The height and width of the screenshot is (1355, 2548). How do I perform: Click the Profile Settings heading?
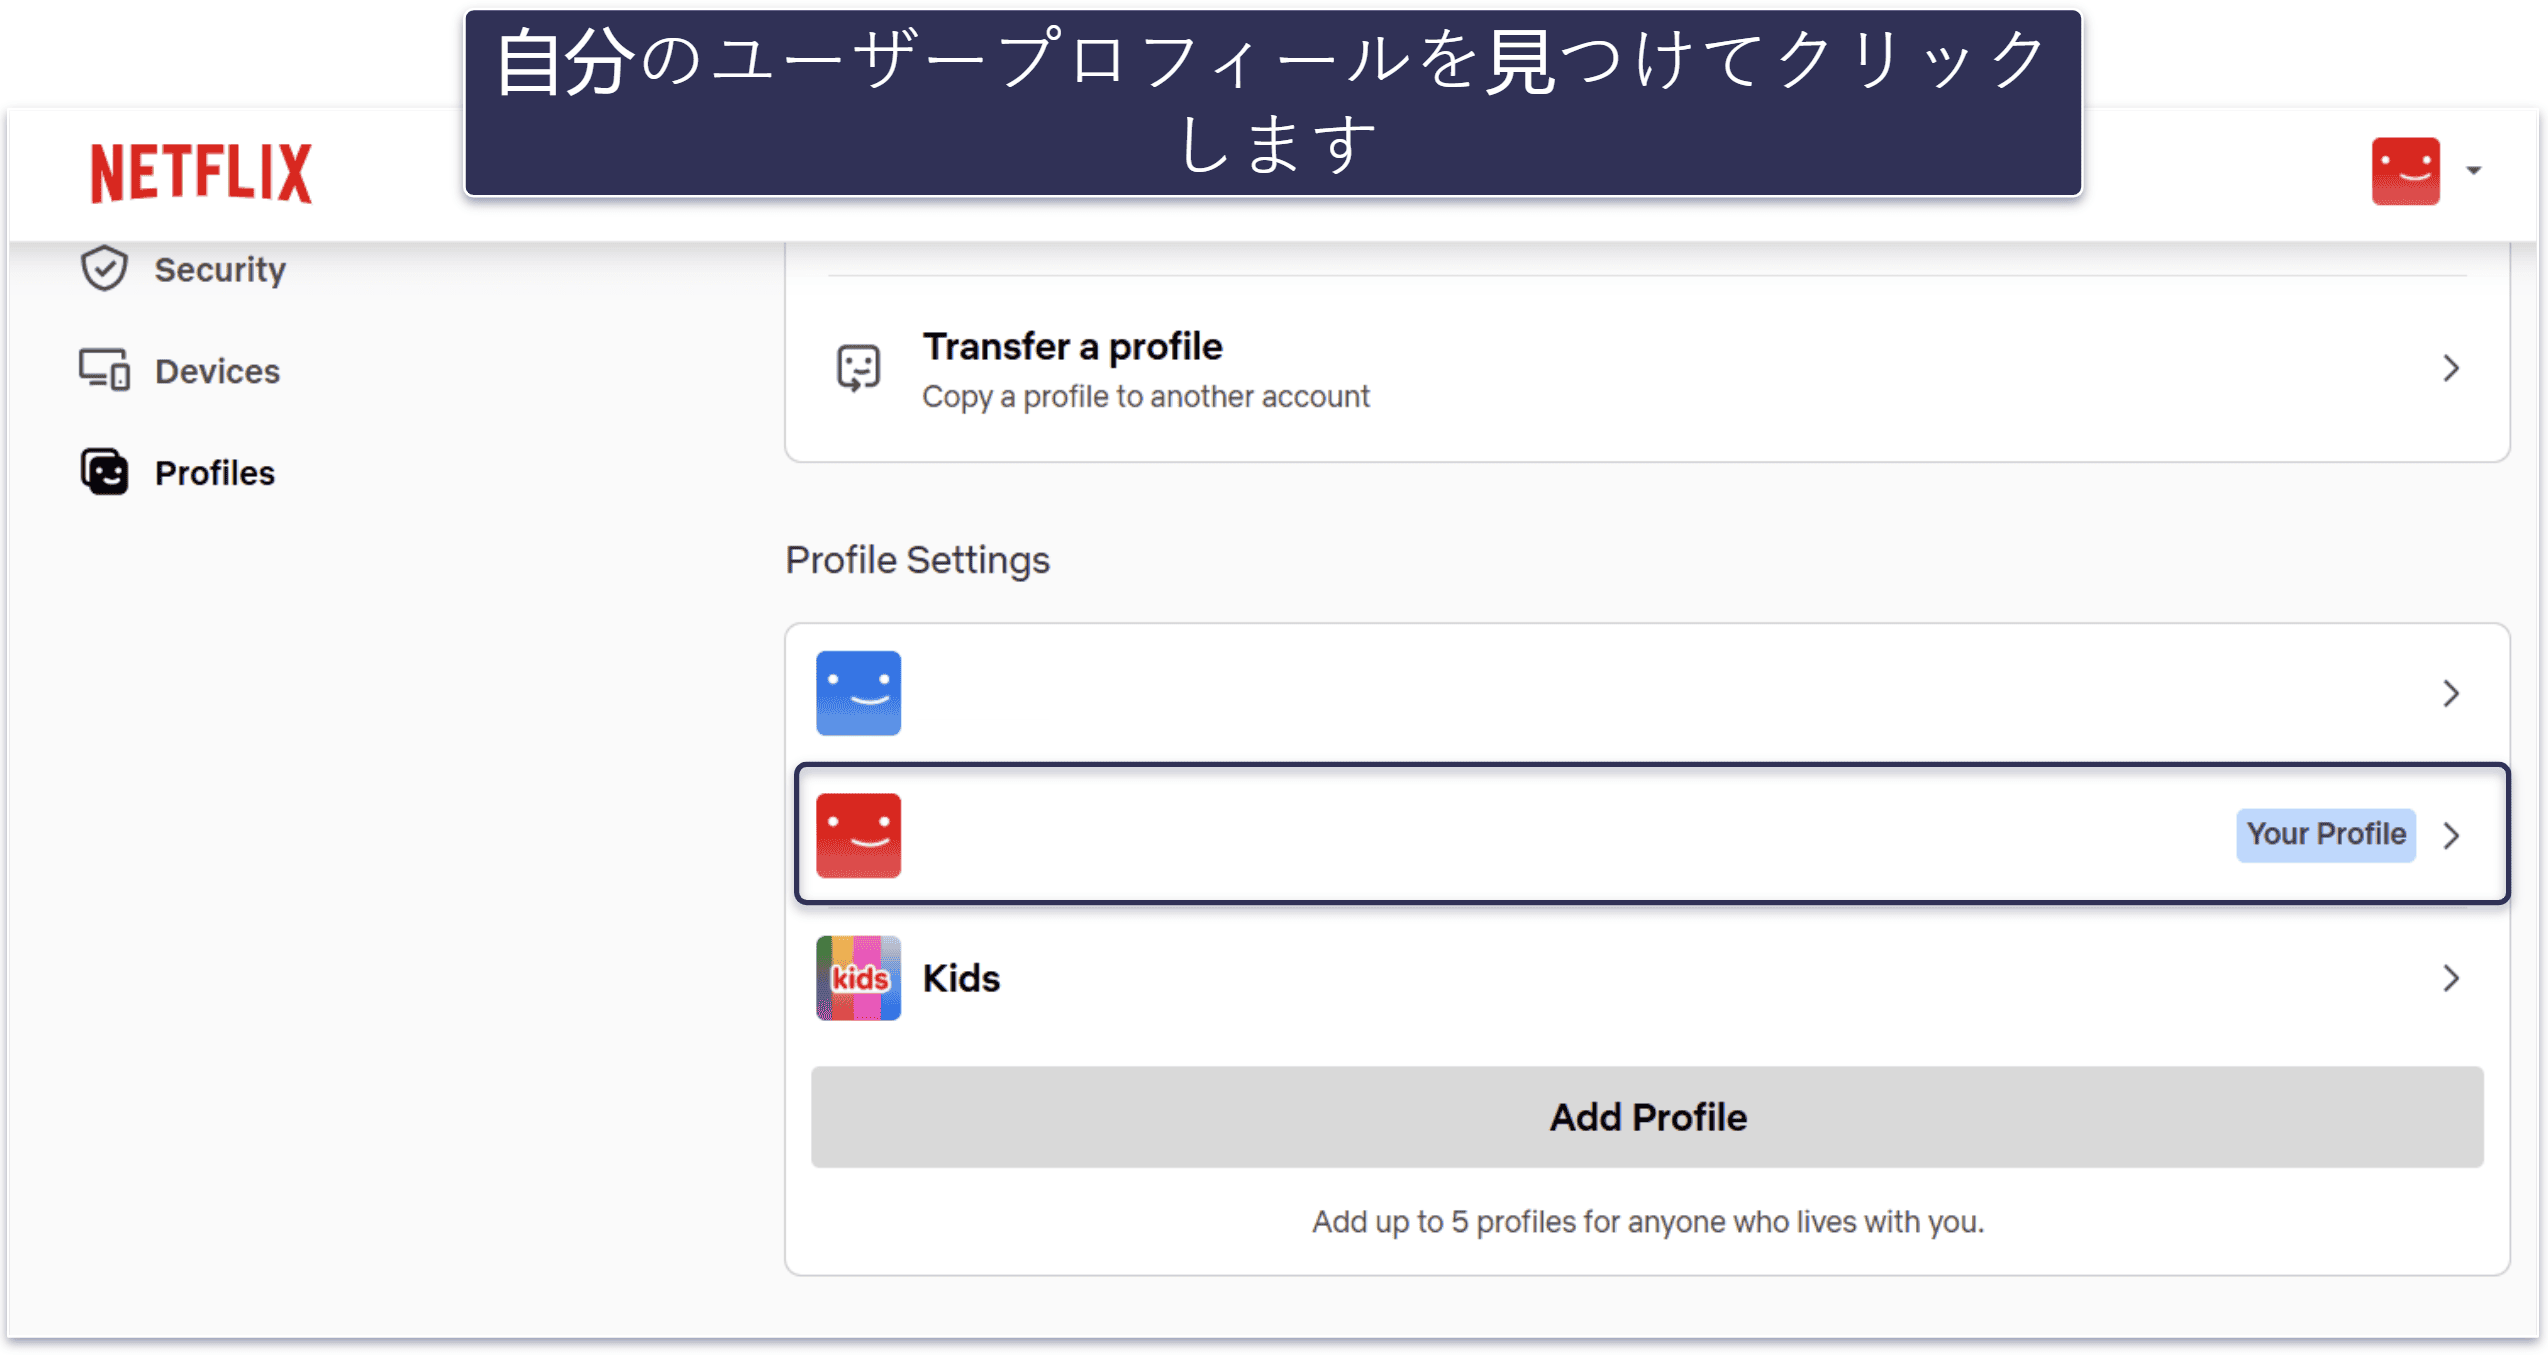[917, 560]
